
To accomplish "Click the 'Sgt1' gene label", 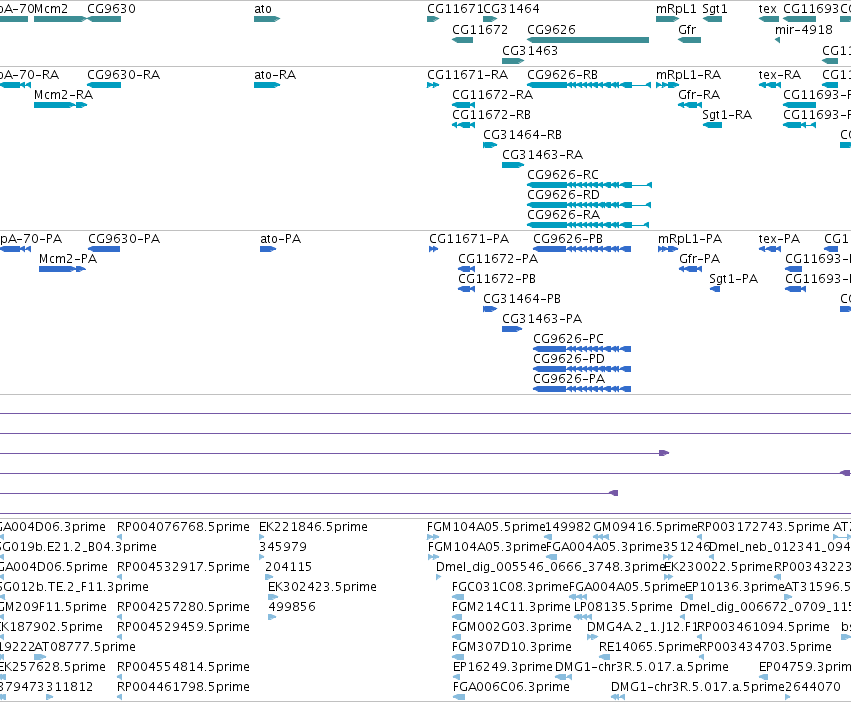I will [x=715, y=9].
